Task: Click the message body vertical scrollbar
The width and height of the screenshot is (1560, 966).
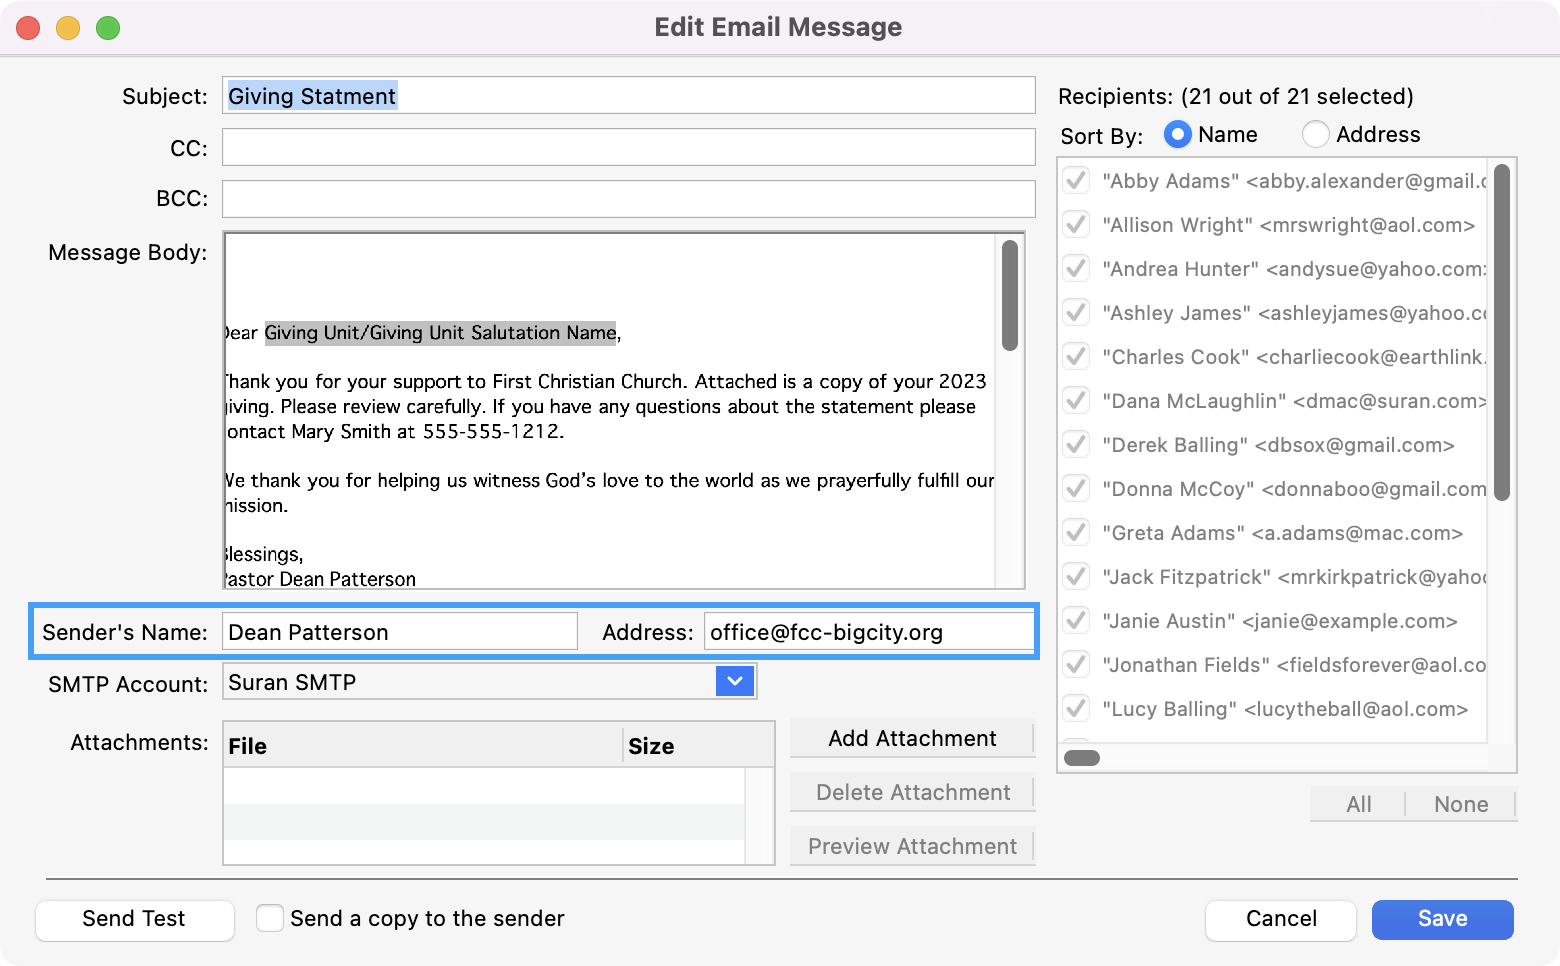Action: coord(1010,296)
